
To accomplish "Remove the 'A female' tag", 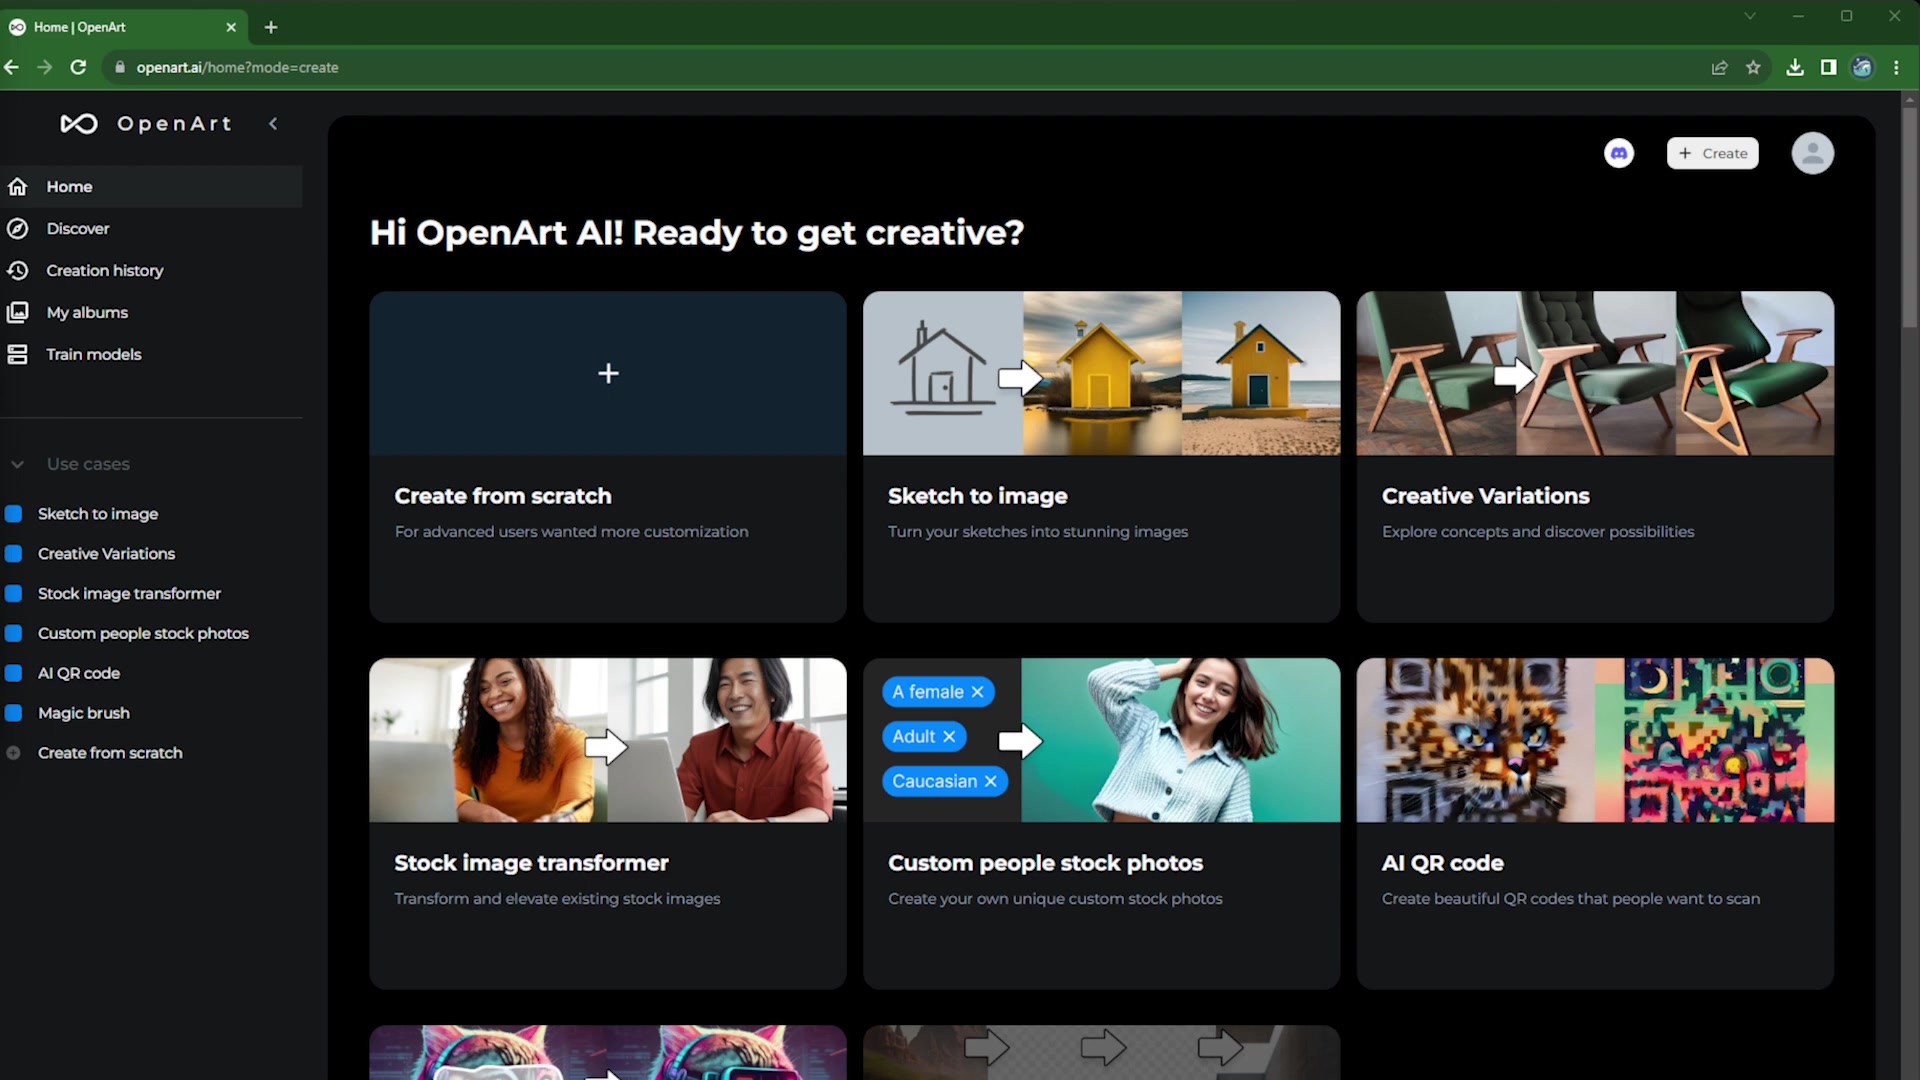I will (x=977, y=692).
